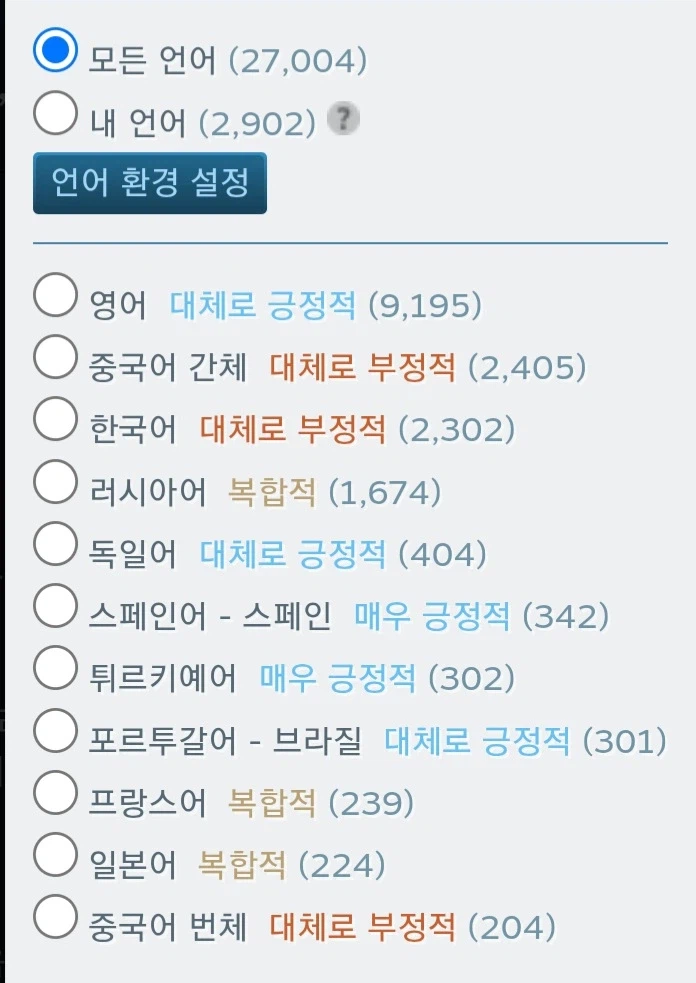Viewport: 696px width, 983px height.
Task: Click the 언어 환경 설정 button
Action: pyautogui.click(x=149, y=184)
